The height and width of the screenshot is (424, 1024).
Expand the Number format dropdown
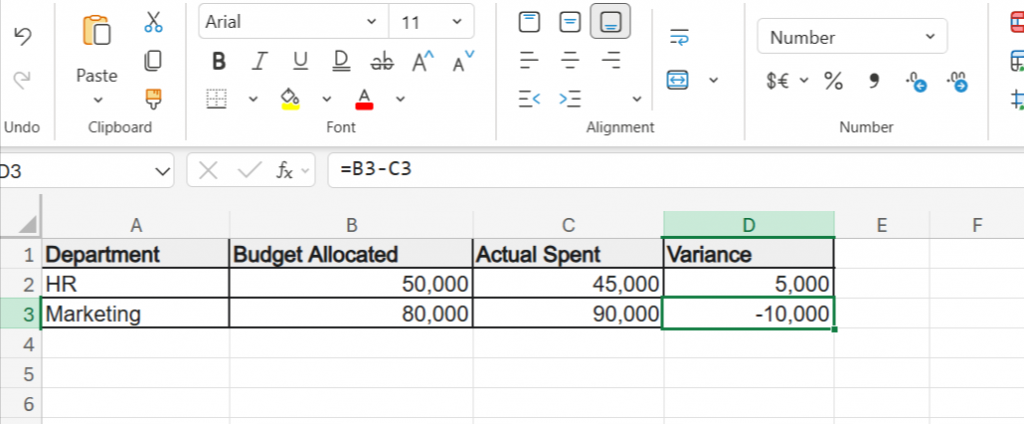[931, 38]
